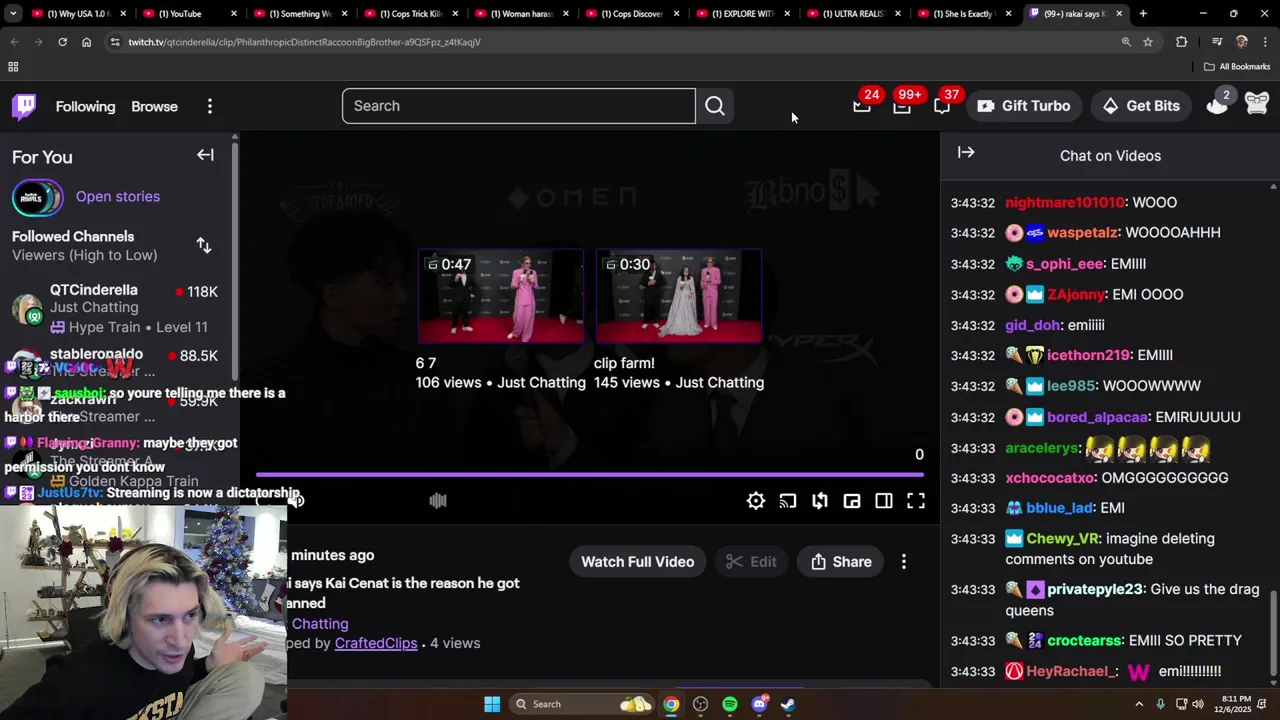Open the browser zoom indicator
Viewport: 1280px width, 720px height.
(x=1126, y=42)
